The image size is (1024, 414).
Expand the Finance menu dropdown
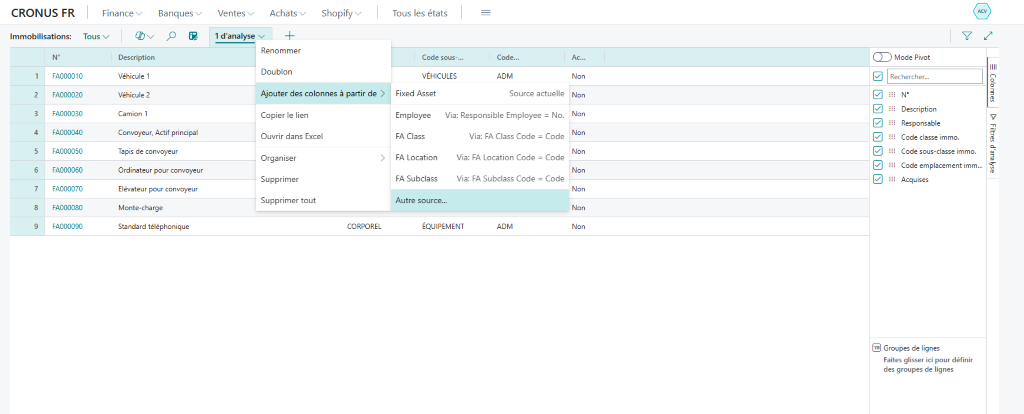point(122,12)
